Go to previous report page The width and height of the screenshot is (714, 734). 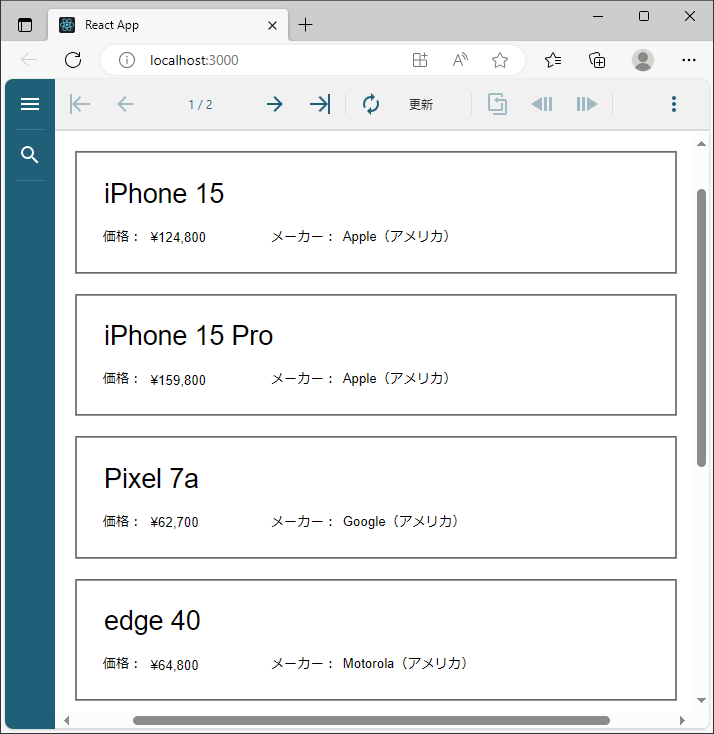(x=125, y=104)
